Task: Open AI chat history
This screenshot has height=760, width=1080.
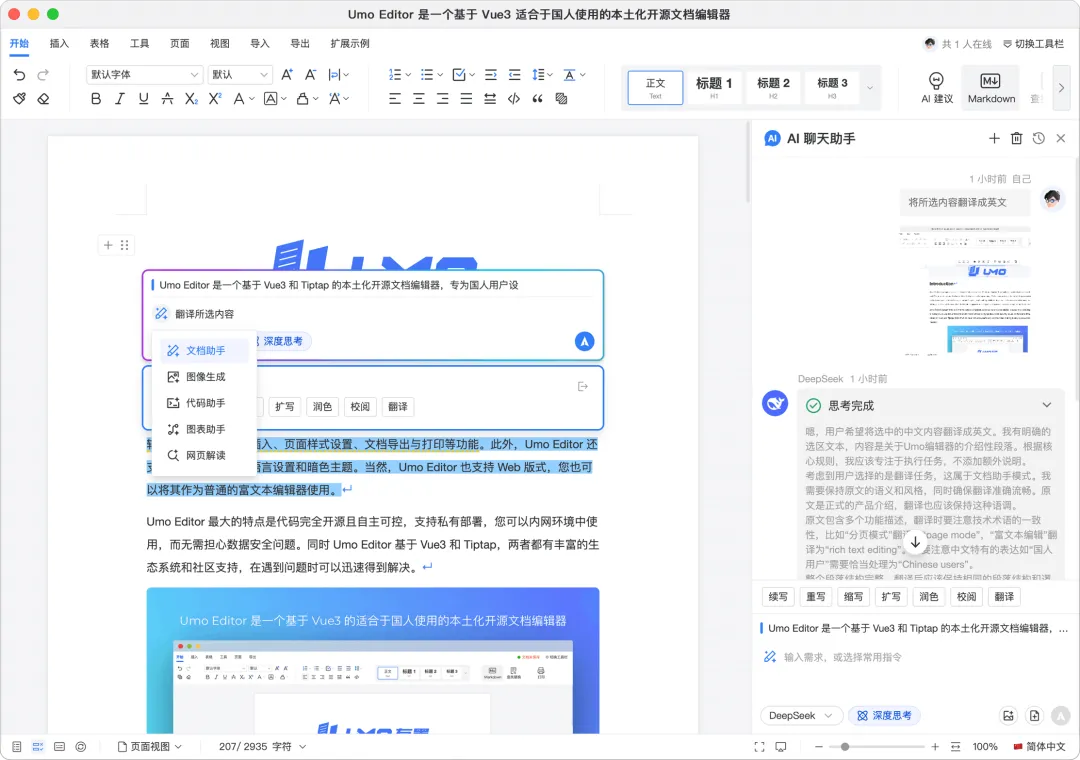Action: point(1039,138)
